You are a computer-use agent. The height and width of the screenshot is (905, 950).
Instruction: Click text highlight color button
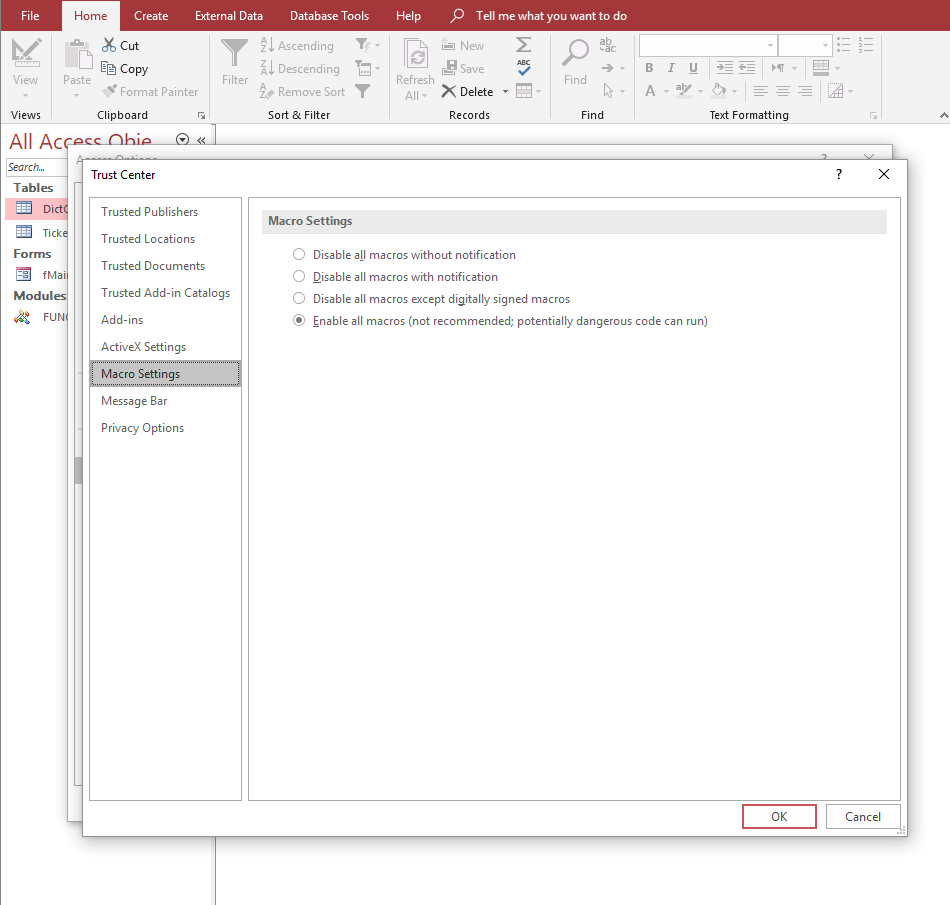coord(683,91)
